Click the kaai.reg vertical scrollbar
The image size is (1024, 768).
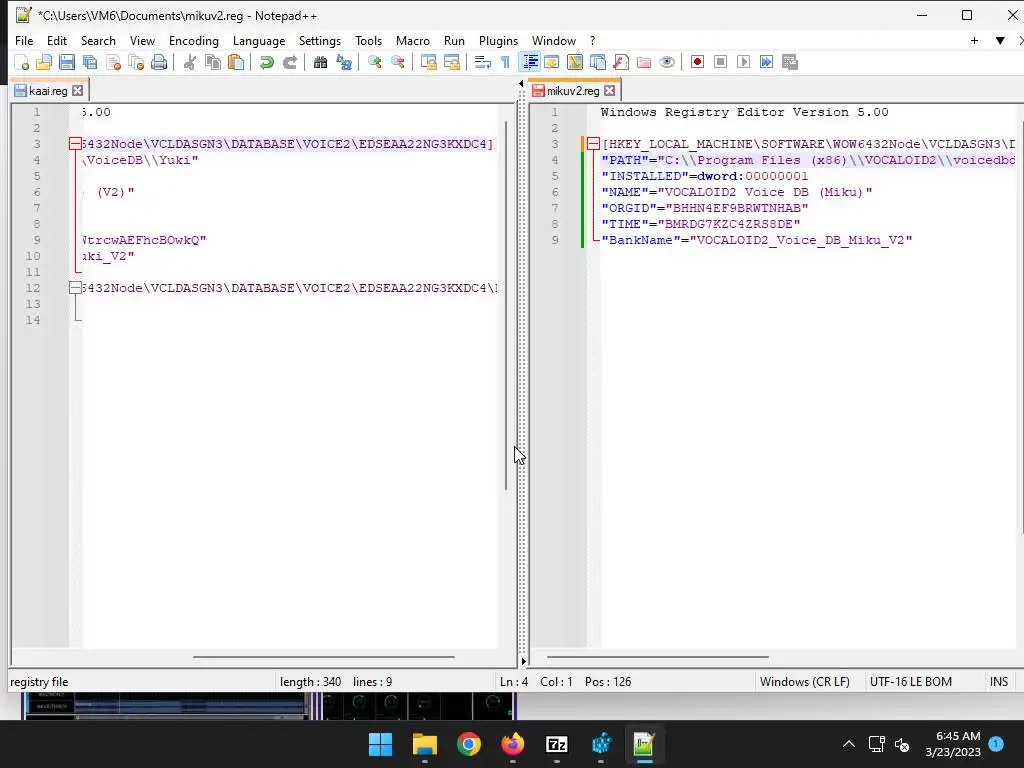coord(506,306)
